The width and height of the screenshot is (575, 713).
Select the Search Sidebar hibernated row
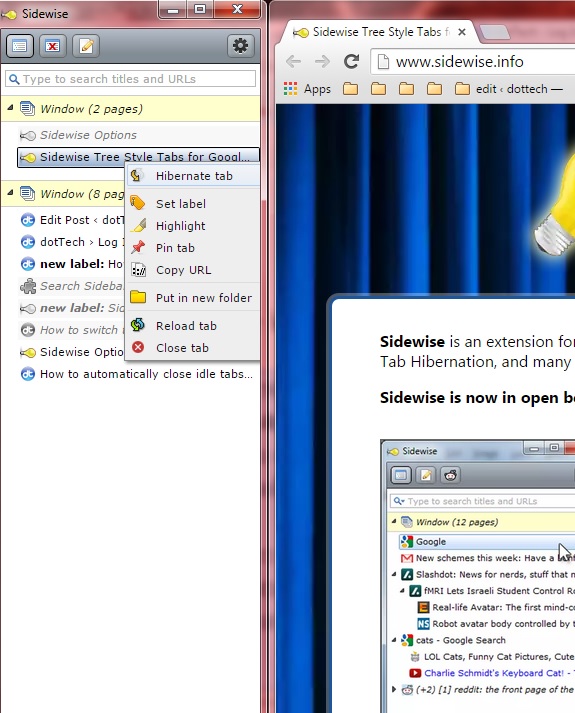(71, 286)
